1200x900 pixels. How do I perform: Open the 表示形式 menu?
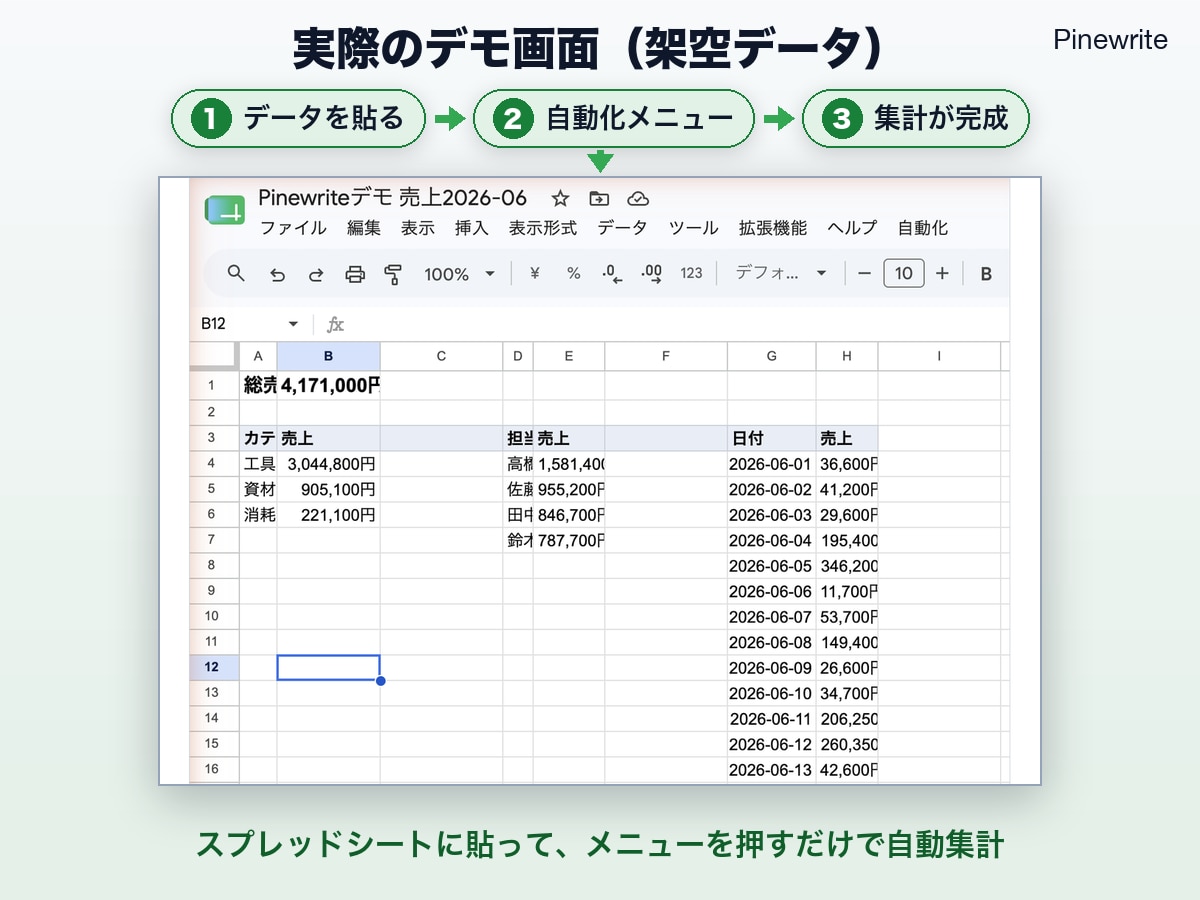(543, 228)
